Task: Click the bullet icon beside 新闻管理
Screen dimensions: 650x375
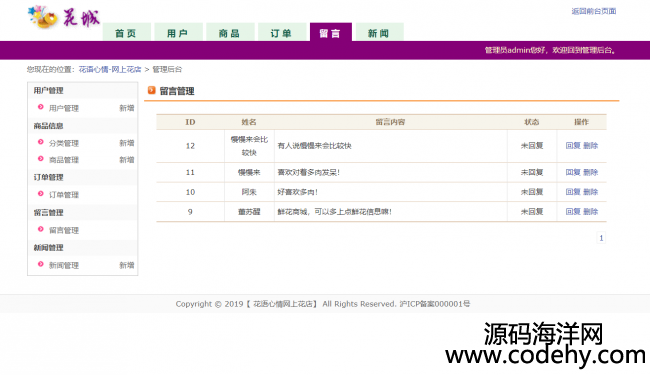Action: click(x=41, y=264)
